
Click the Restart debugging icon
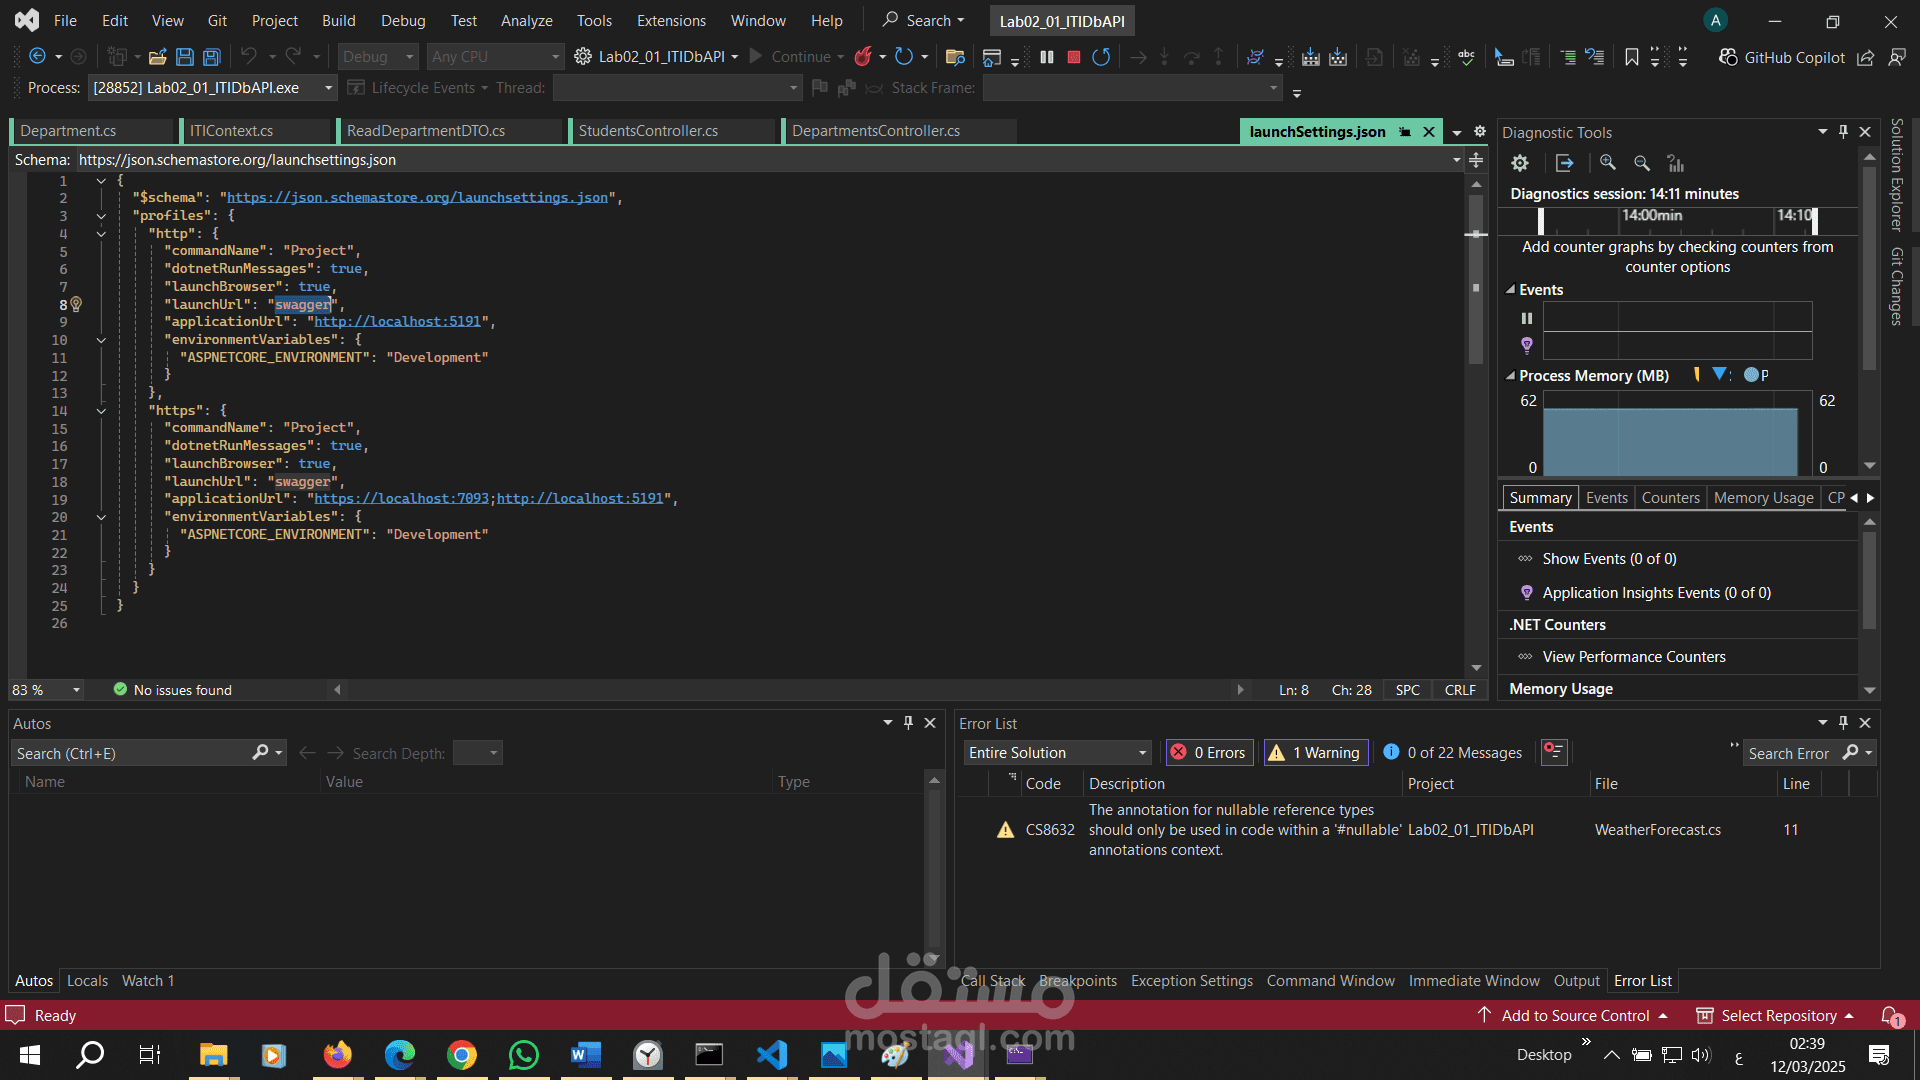click(1101, 57)
